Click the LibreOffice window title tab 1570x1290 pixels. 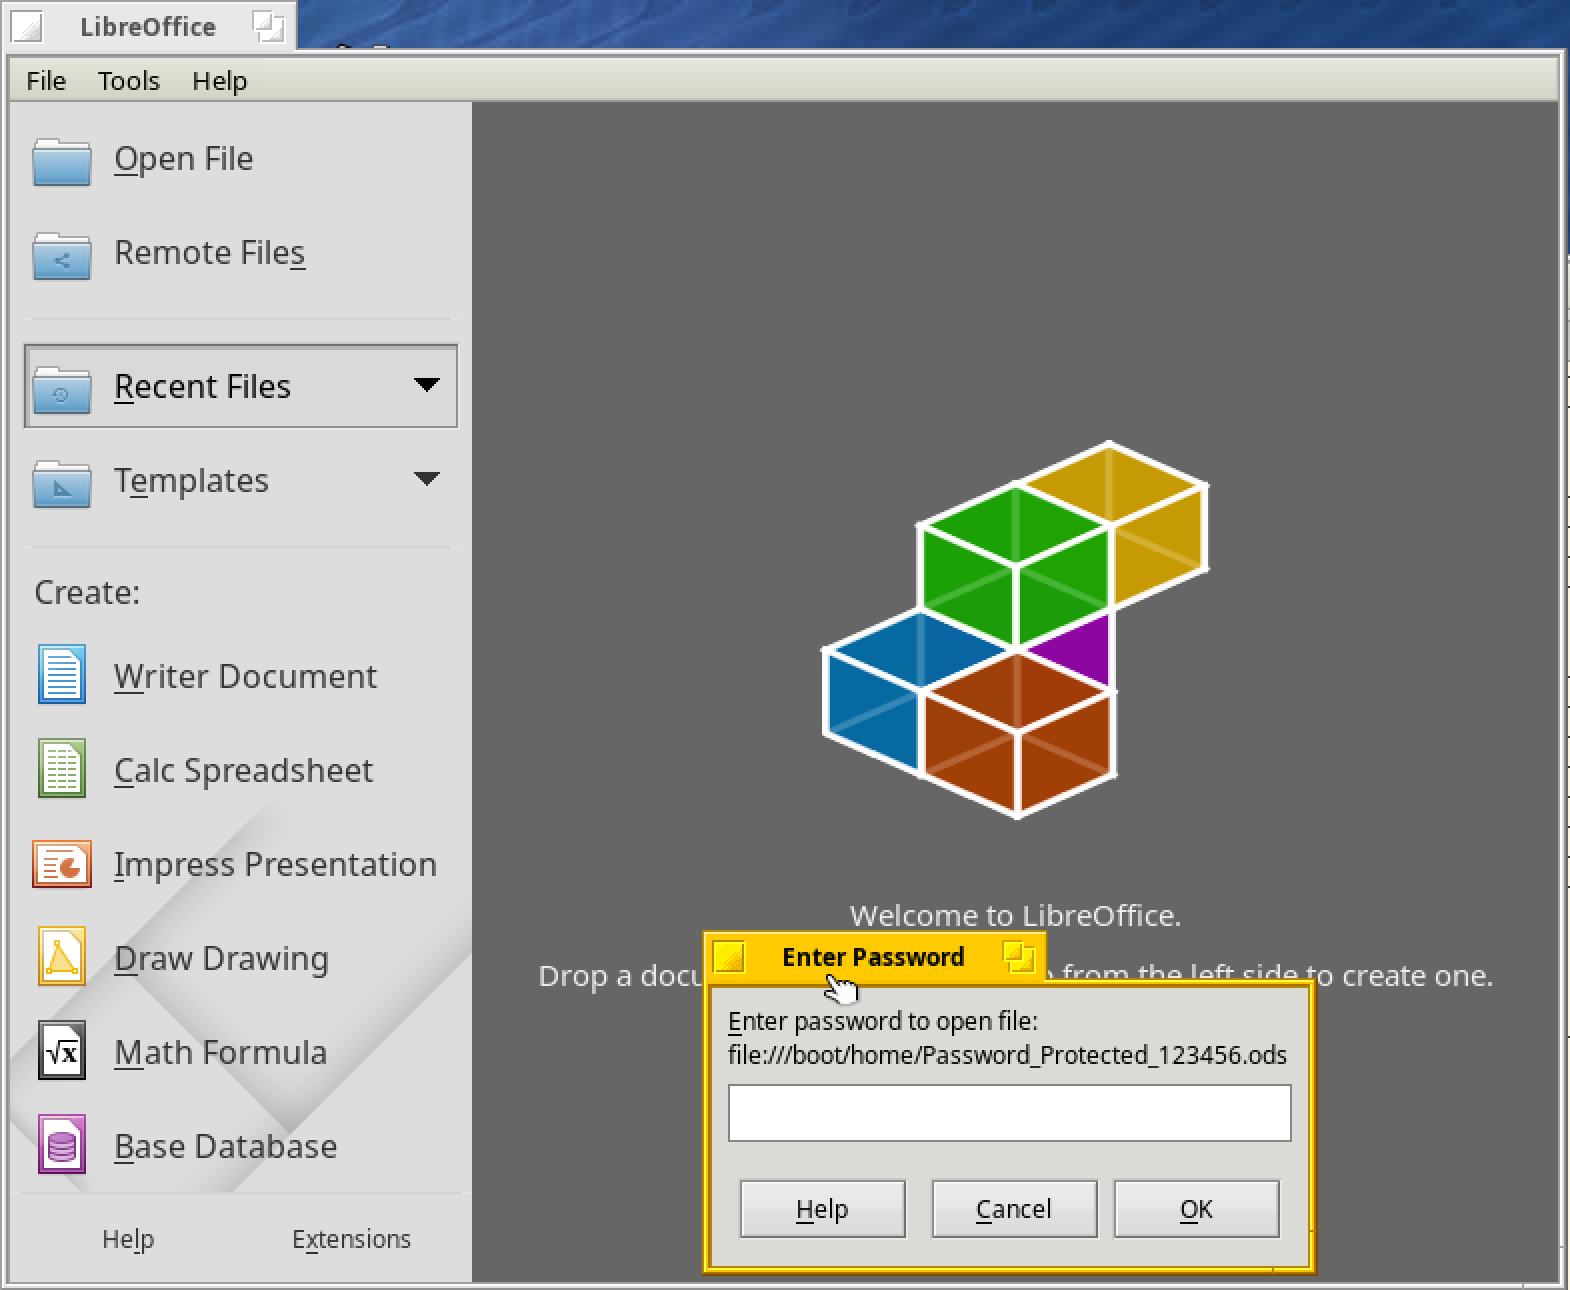click(148, 26)
